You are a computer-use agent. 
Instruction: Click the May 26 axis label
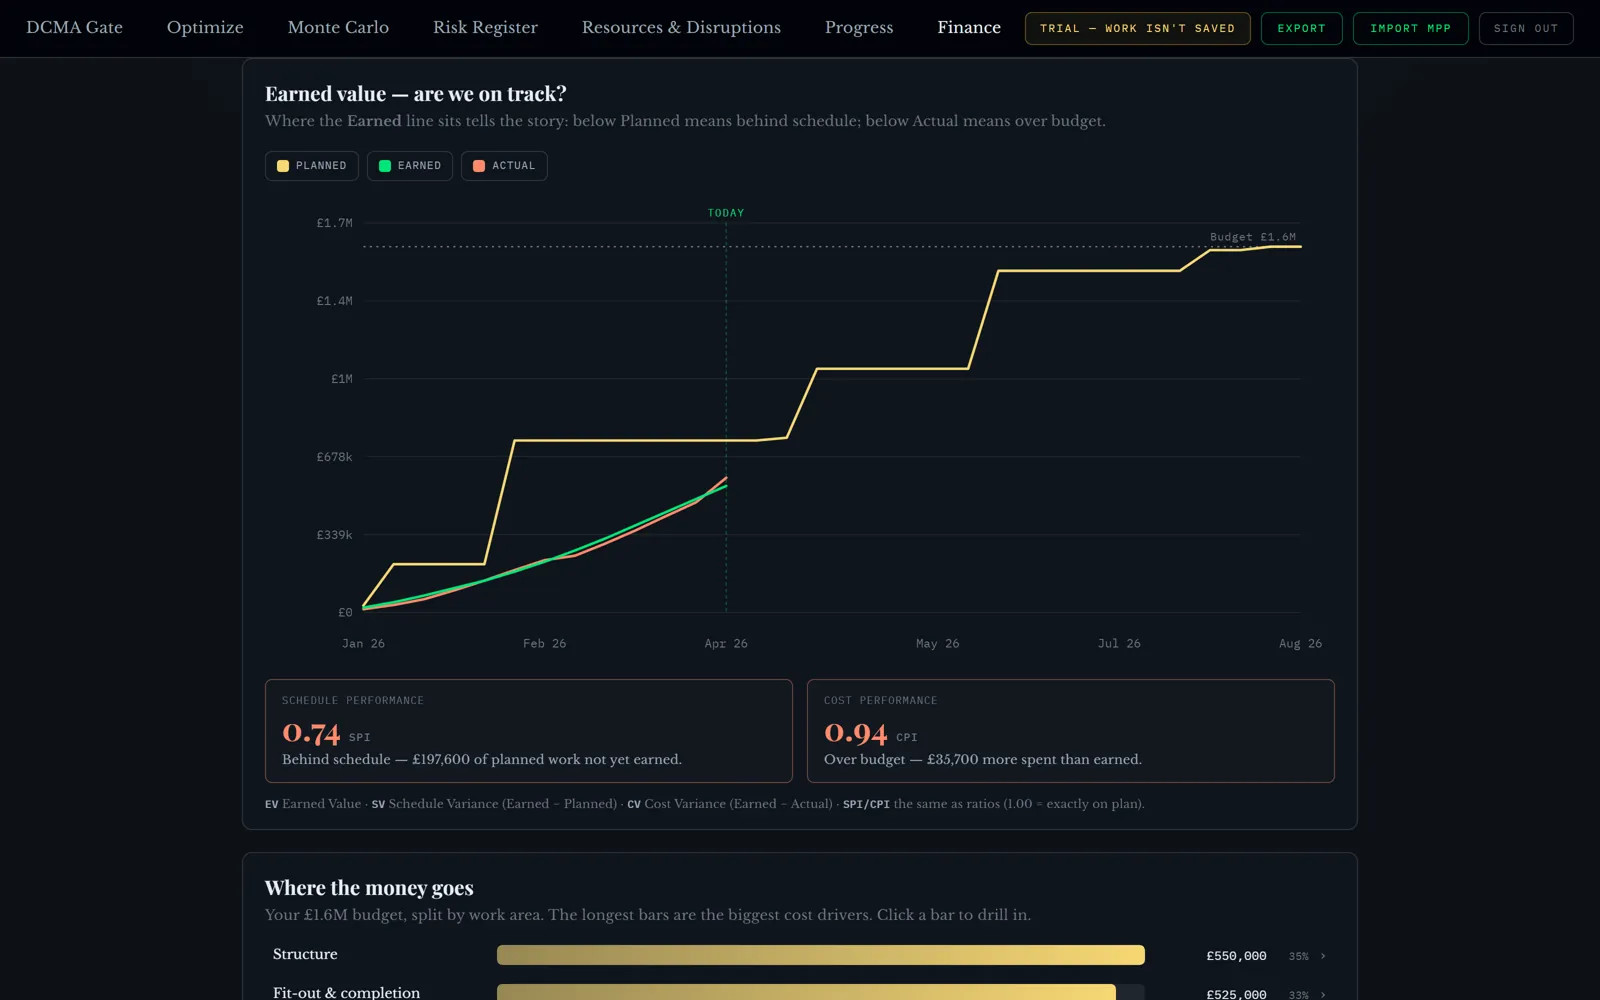[x=937, y=644]
